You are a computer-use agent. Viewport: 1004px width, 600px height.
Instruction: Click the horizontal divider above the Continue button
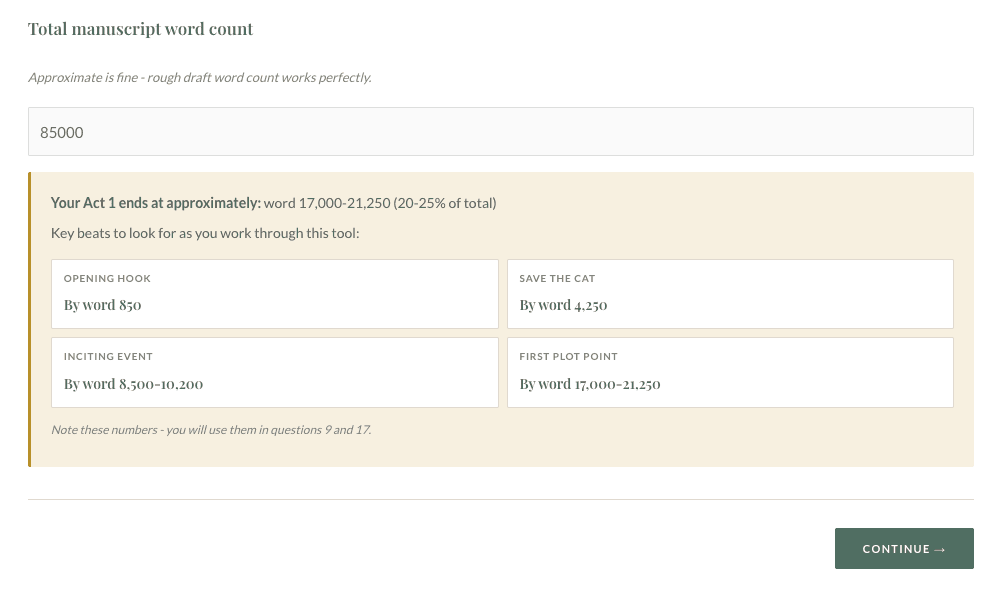coord(500,499)
